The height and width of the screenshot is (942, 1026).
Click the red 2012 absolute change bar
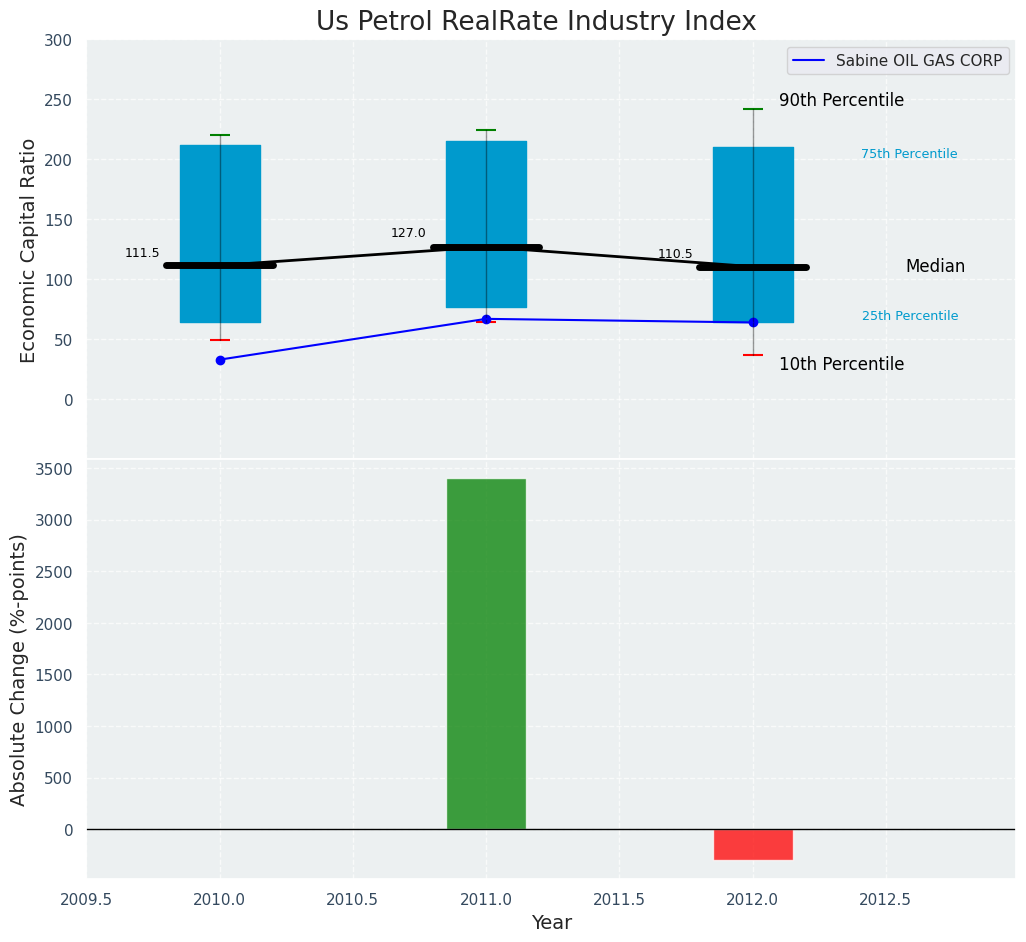pos(753,845)
